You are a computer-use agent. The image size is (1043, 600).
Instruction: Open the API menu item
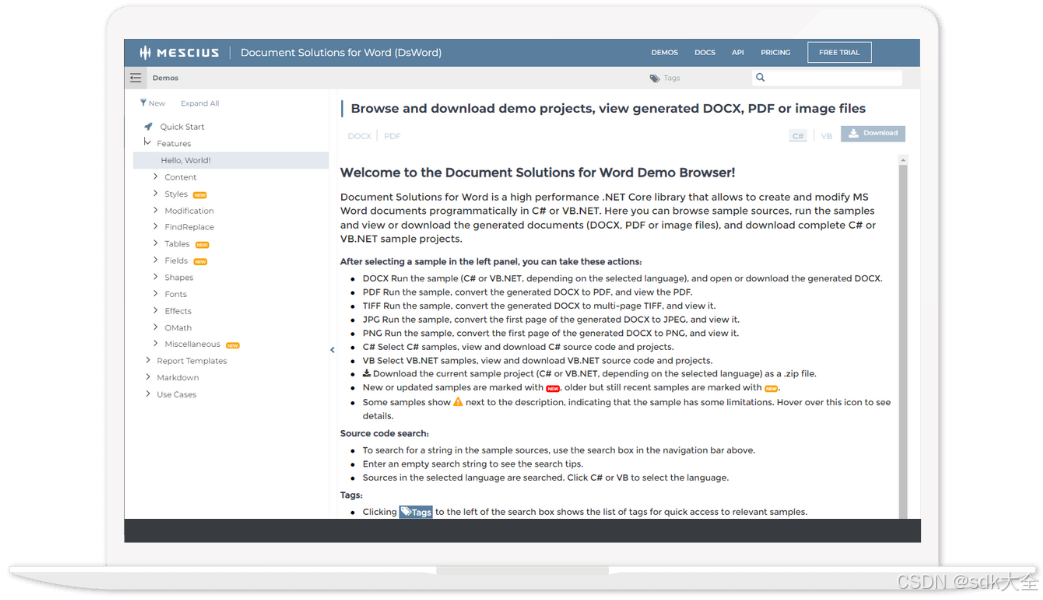click(738, 53)
